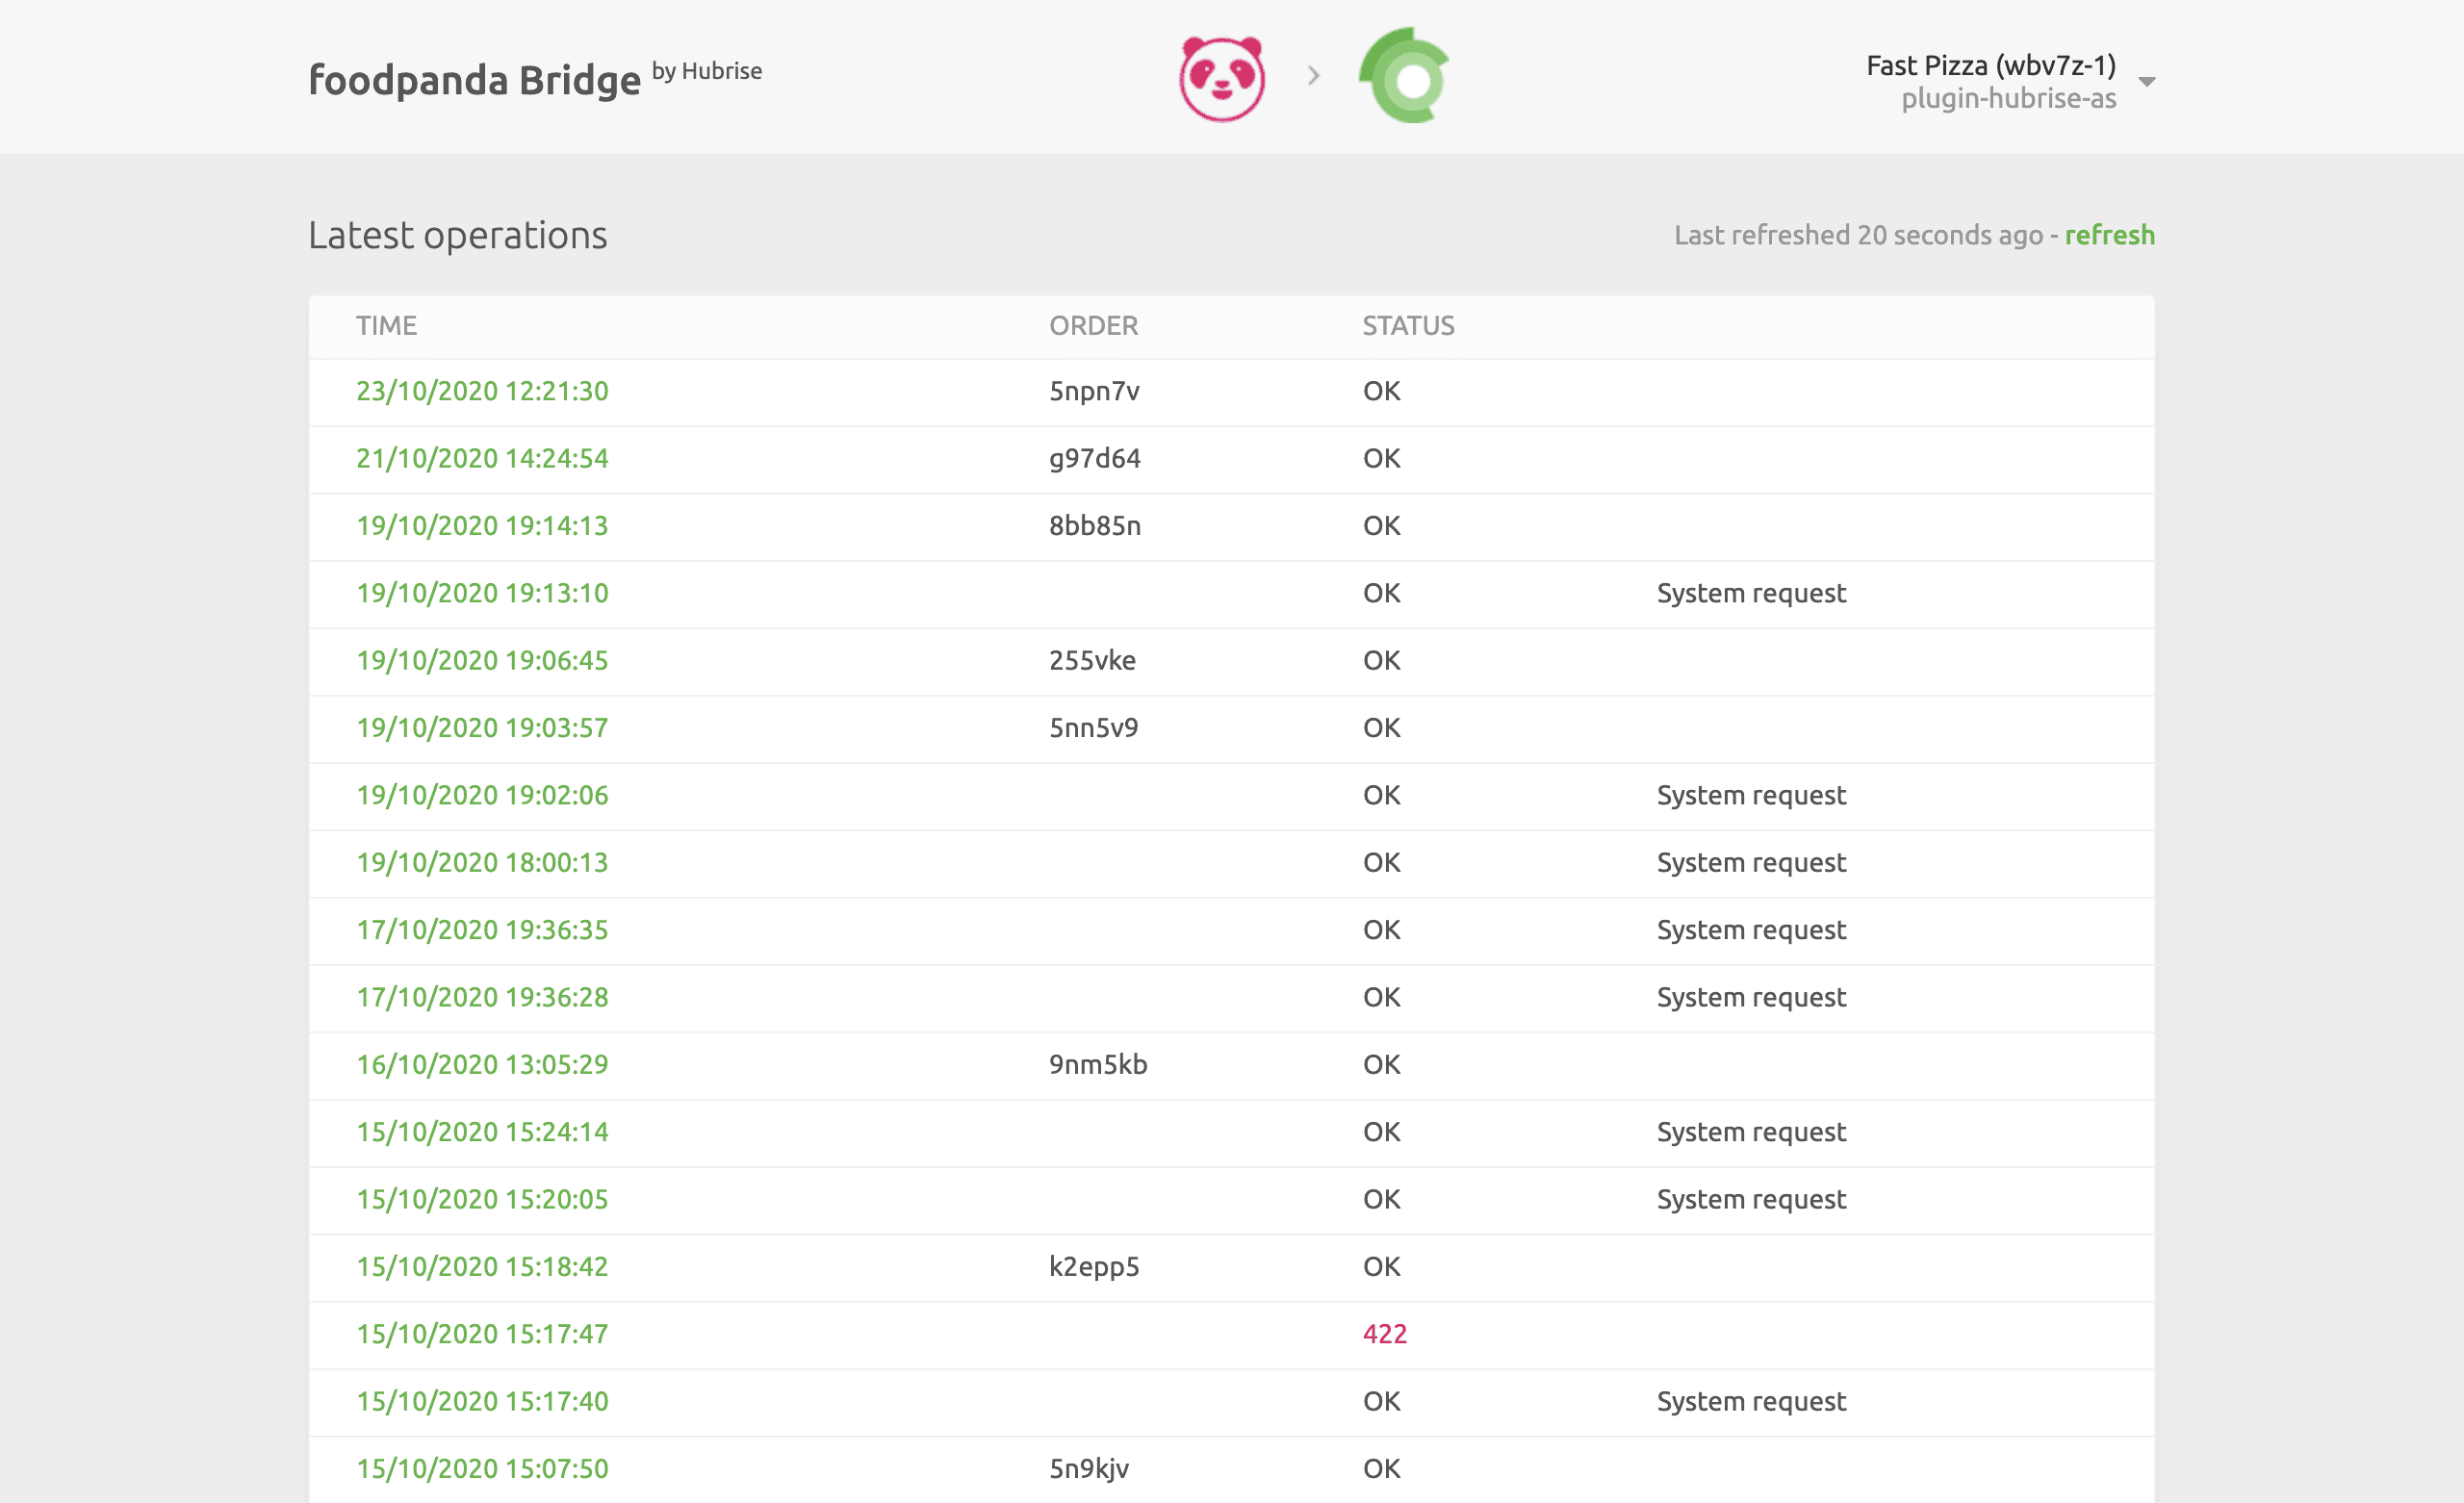Click the foodpanda Bridge title
The image size is (2464, 1503).
(x=474, y=80)
